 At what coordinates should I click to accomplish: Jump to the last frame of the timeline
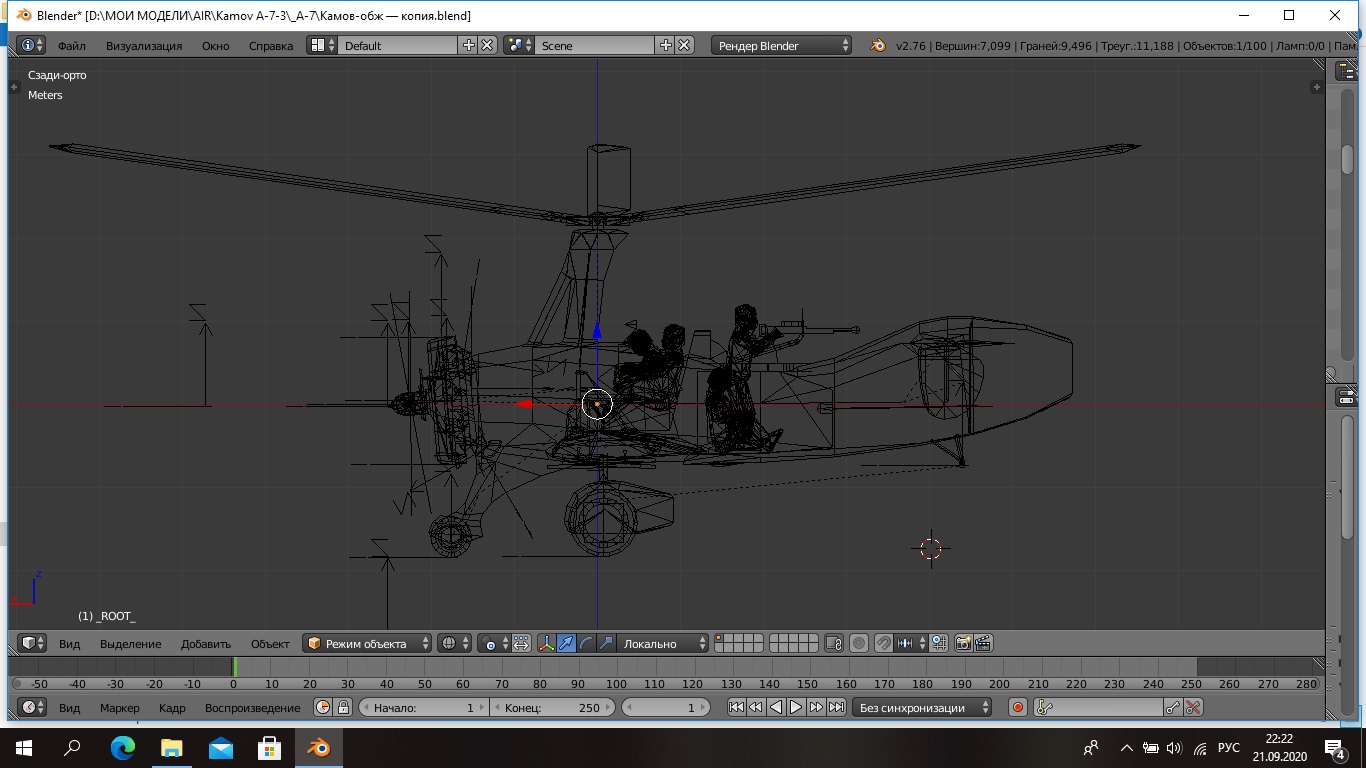pos(836,708)
